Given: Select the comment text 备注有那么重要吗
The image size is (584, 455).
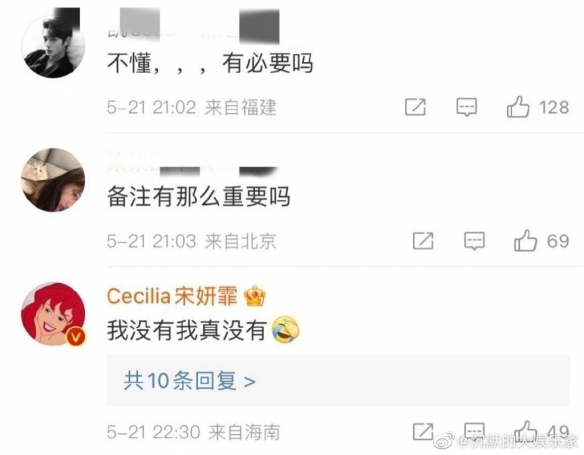Looking at the screenshot, I should coord(199,197).
